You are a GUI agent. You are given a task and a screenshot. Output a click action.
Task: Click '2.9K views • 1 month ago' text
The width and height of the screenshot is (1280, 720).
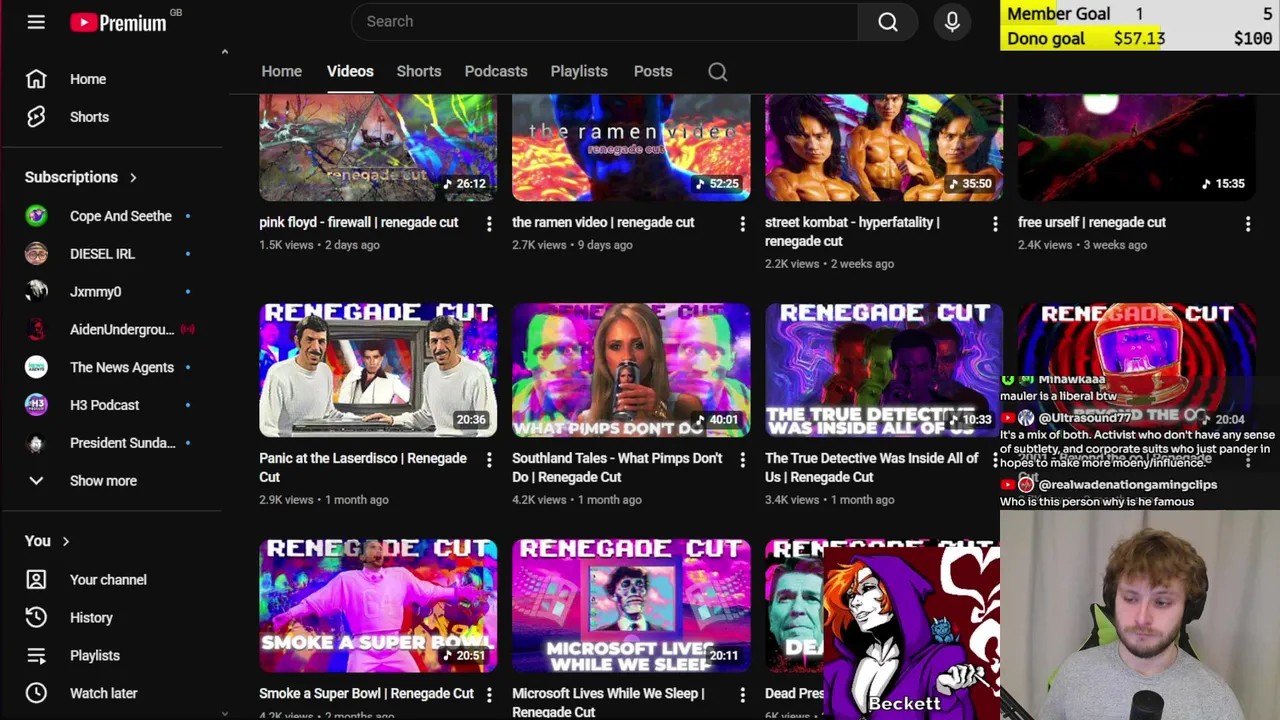pyautogui.click(x=324, y=500)
